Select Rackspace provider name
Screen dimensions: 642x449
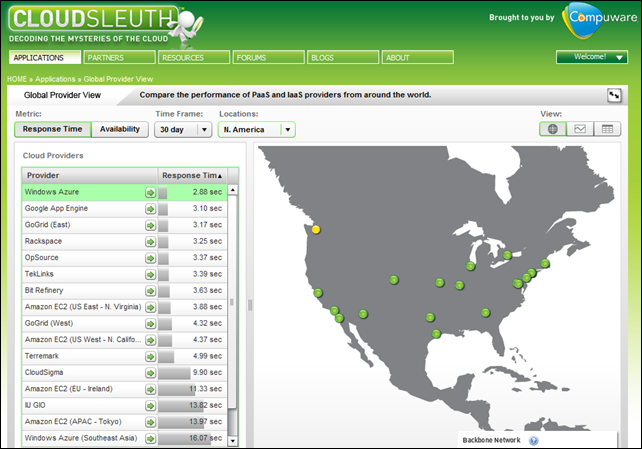tap(43, 241)
